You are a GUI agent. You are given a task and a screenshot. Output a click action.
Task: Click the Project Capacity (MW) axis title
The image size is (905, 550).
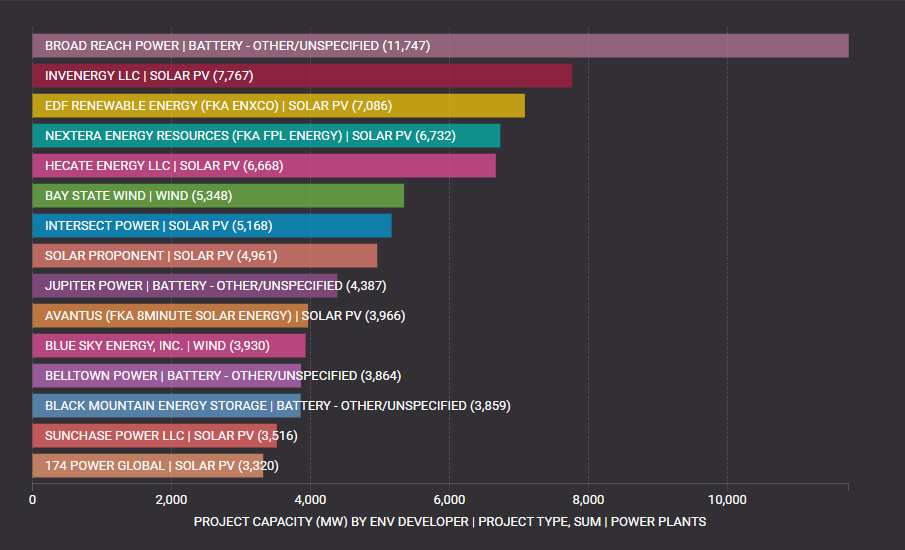coord(450,522)
